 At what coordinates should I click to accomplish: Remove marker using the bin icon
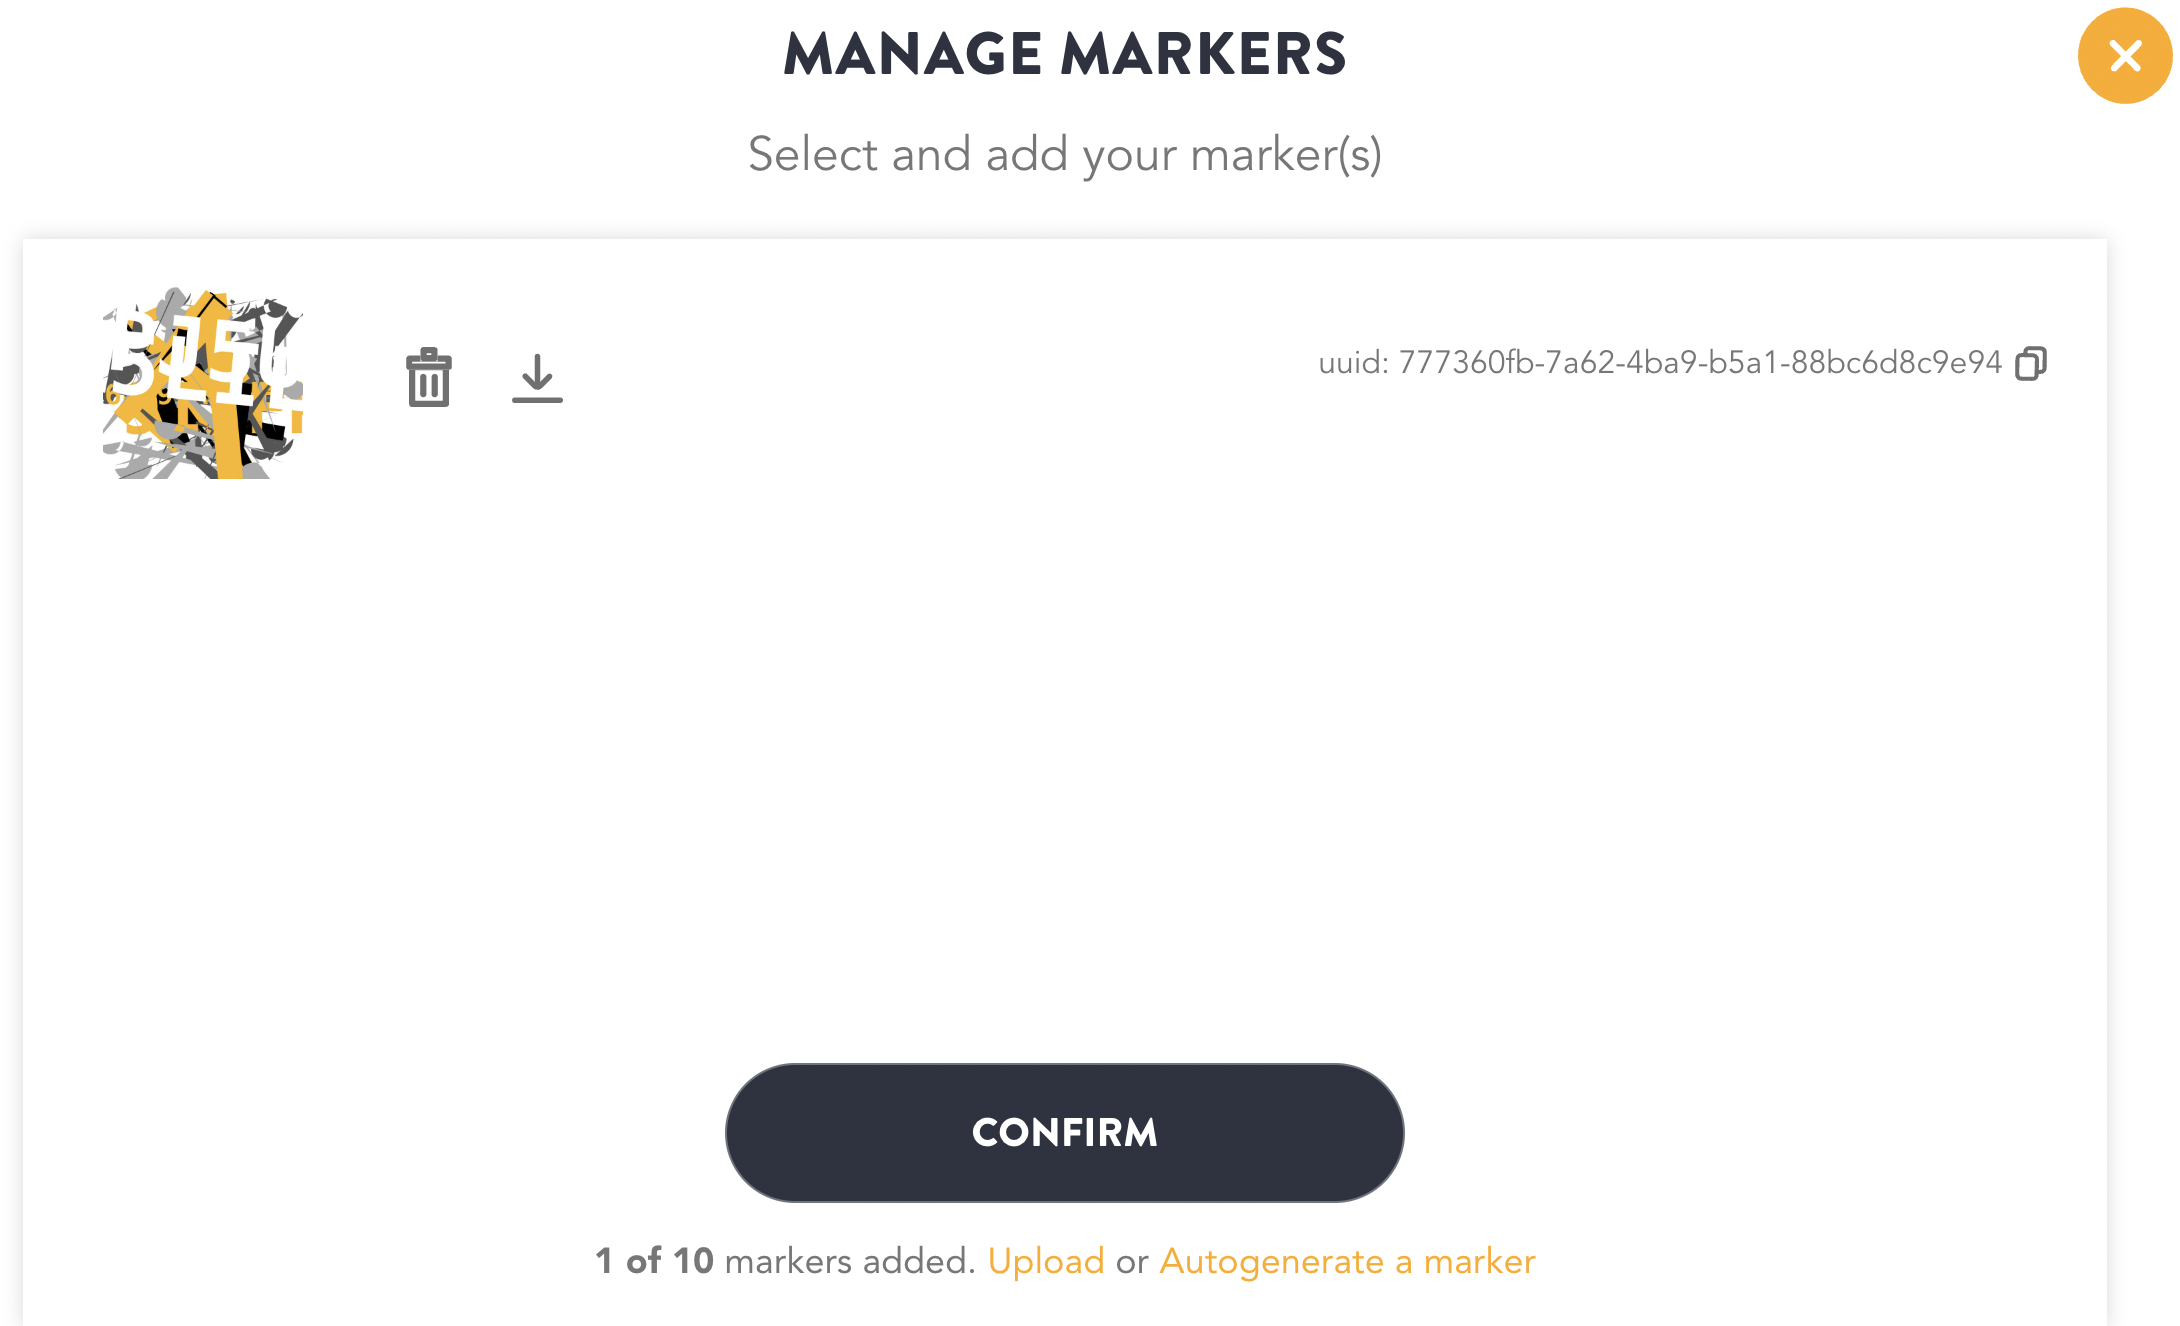tap(429, 378)
